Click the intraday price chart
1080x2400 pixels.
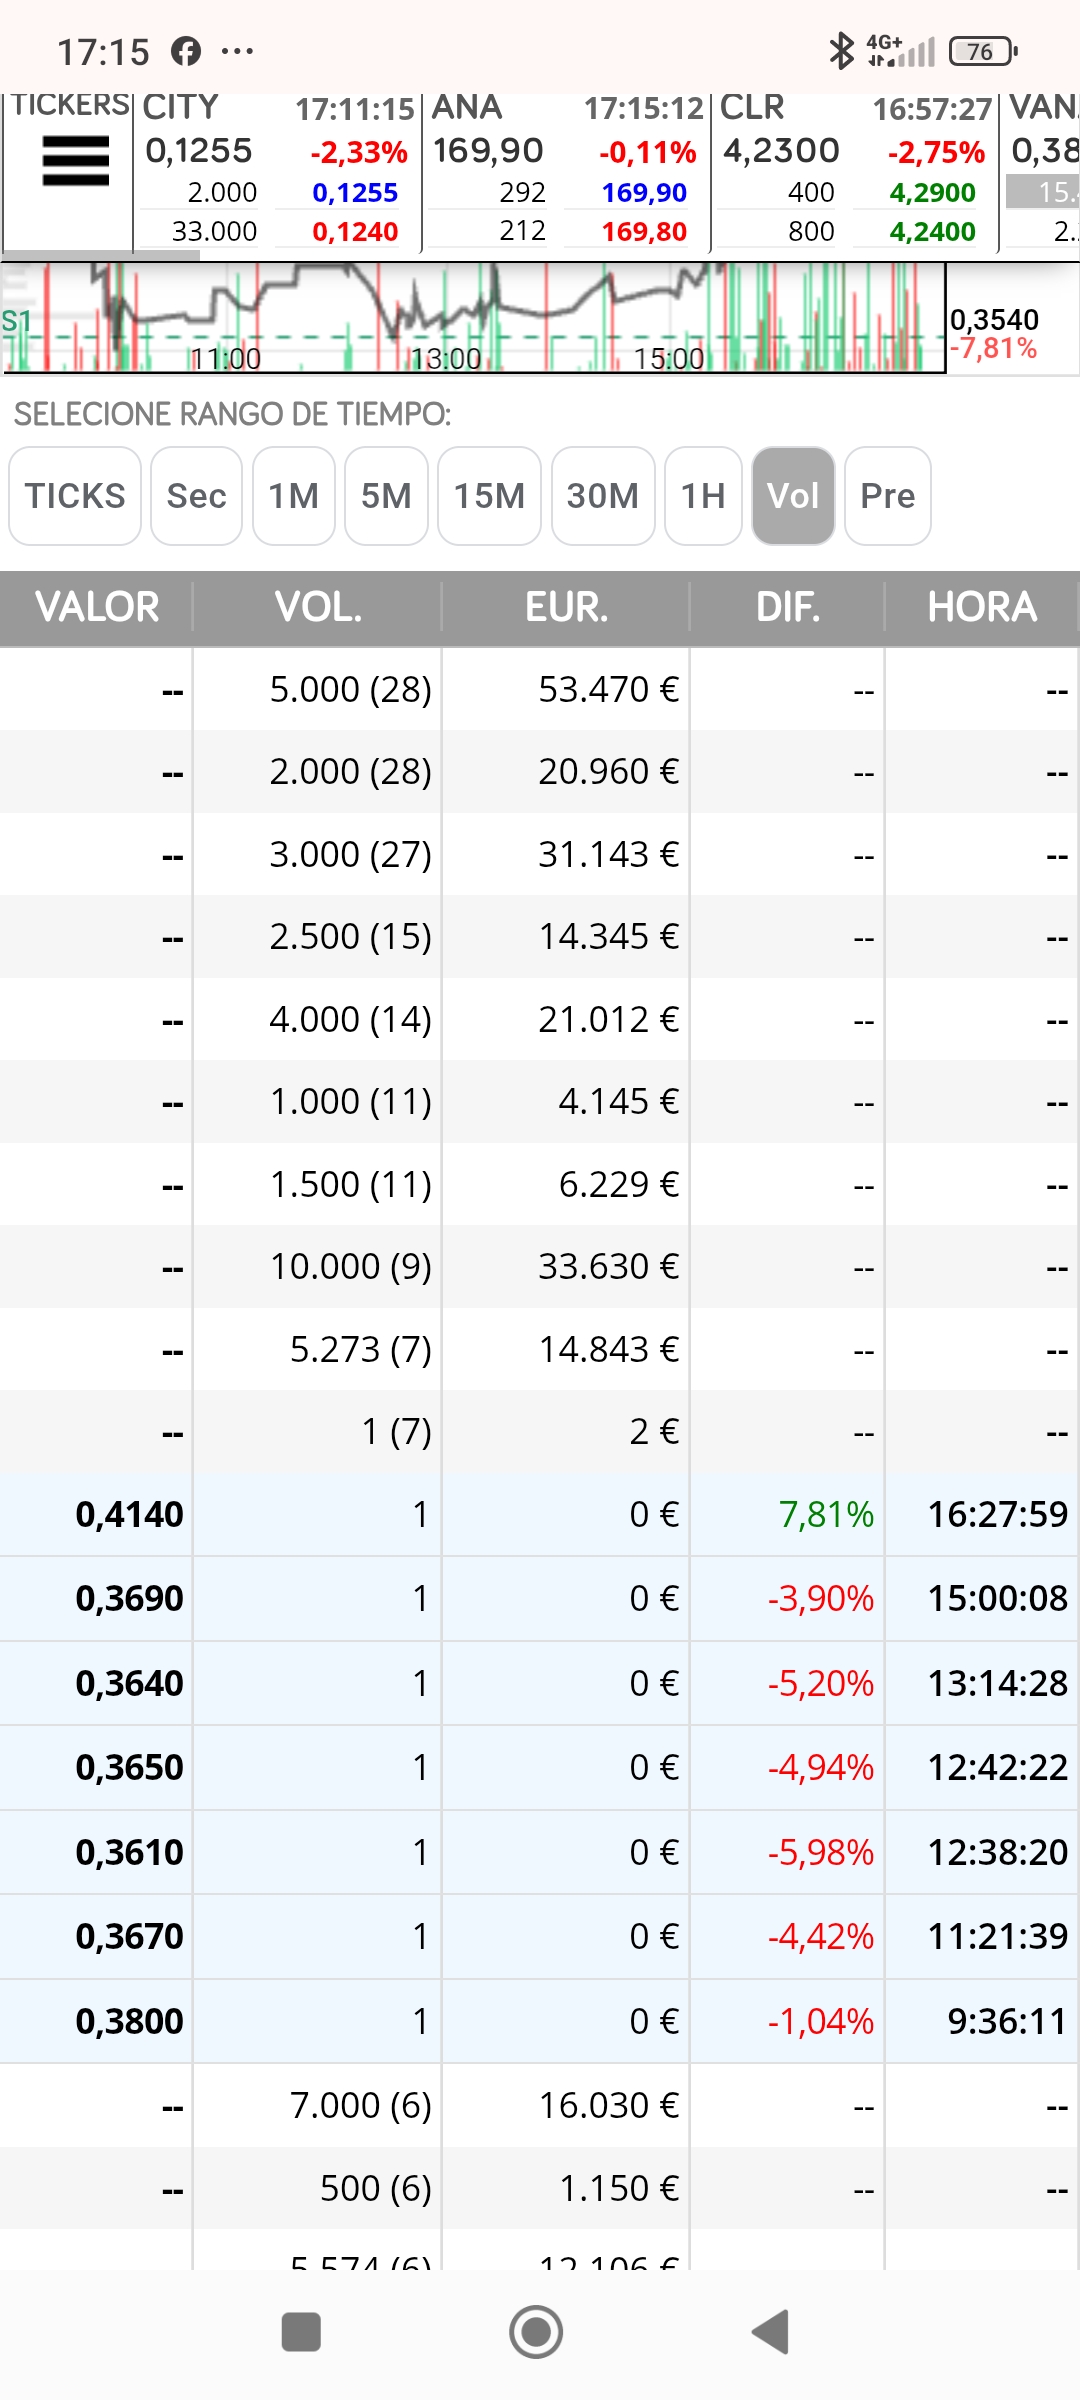point(473,318)
